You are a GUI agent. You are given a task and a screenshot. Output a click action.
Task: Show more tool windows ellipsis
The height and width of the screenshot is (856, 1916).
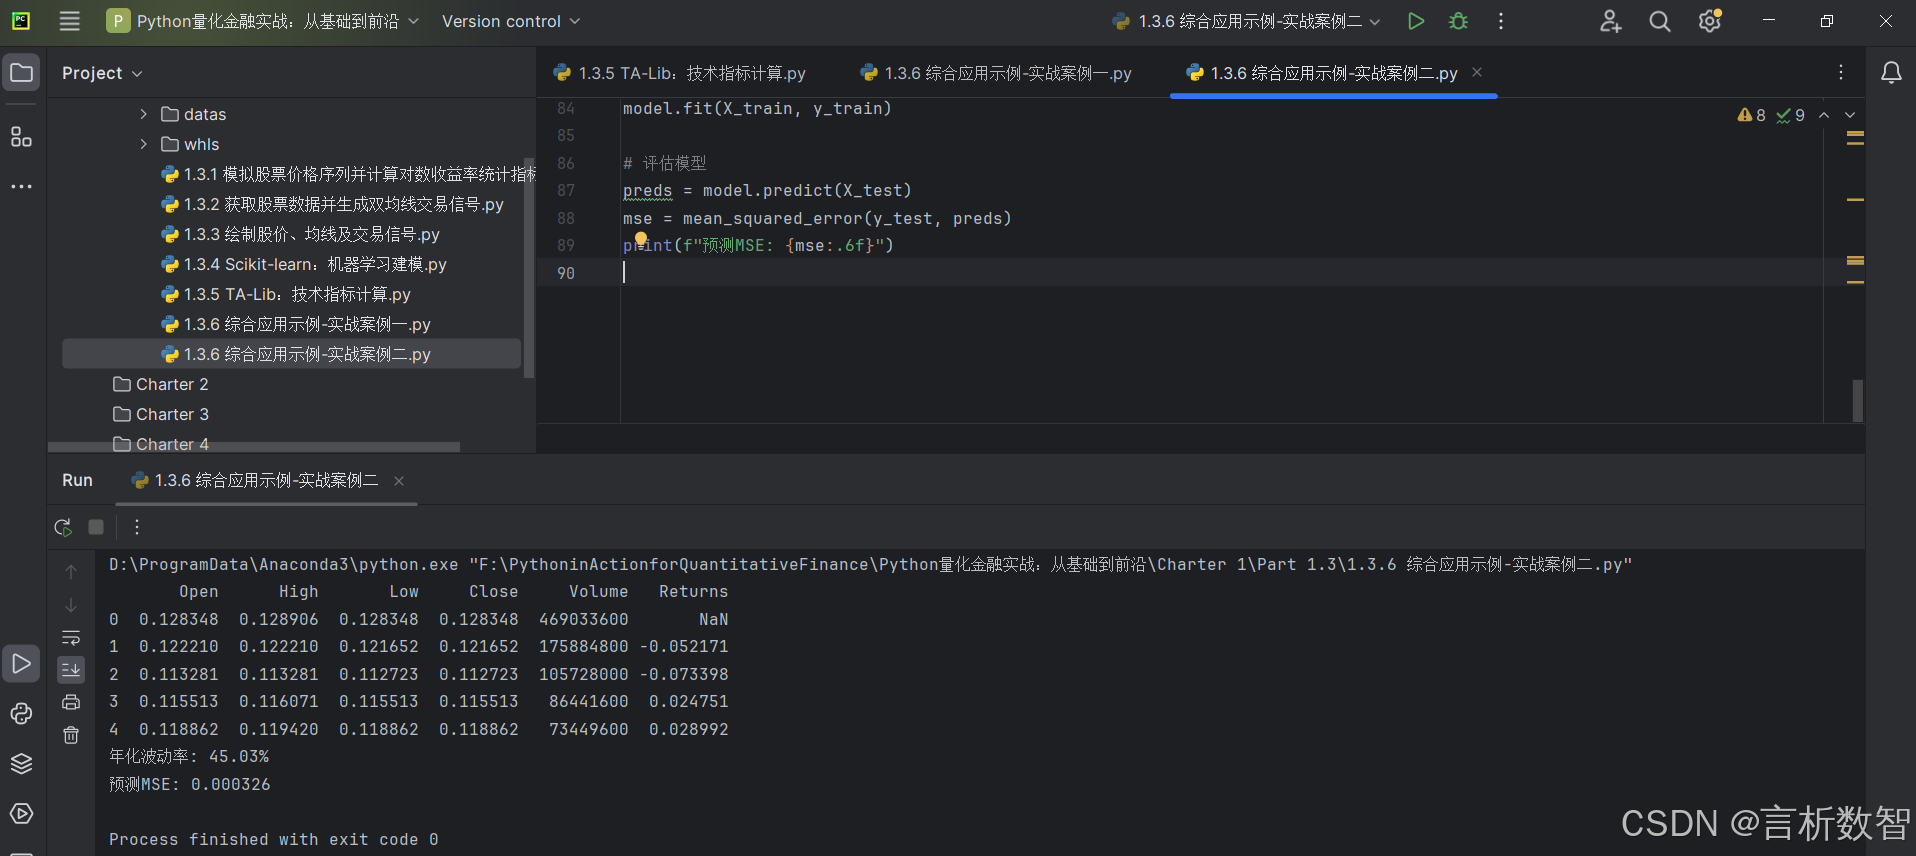tap(21, 186)
